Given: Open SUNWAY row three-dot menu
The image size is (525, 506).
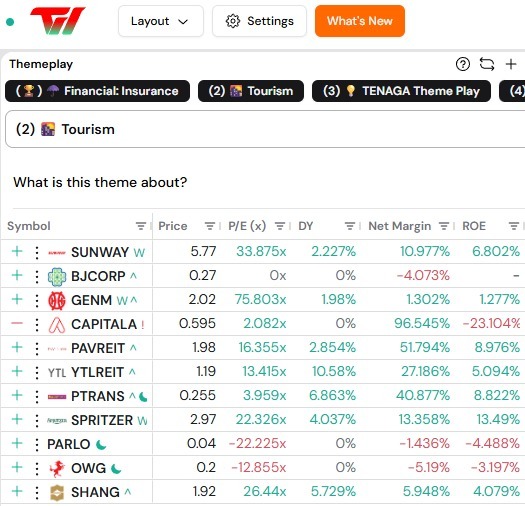Looking at the screenshot, I should (37, 252).
